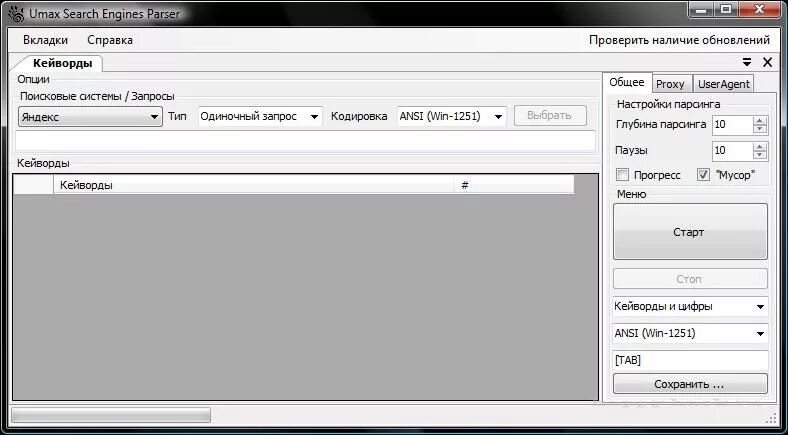Viewport: 788px width, 435px height.
Task: Switch to the UserAgent tab
Action: 723,84
